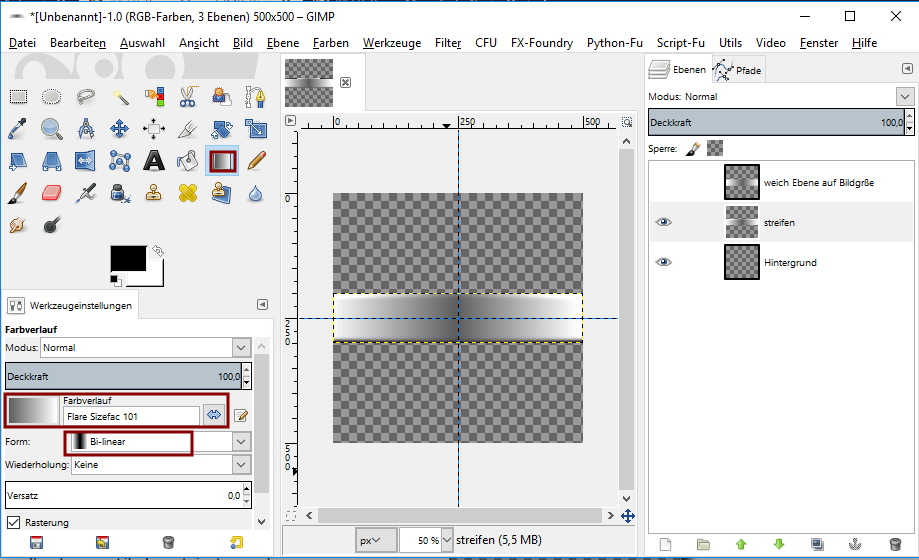Image resolution: width=919 pixels, height=560 pixels.
Task: Select the Text tool
Action: pos(154,160)
